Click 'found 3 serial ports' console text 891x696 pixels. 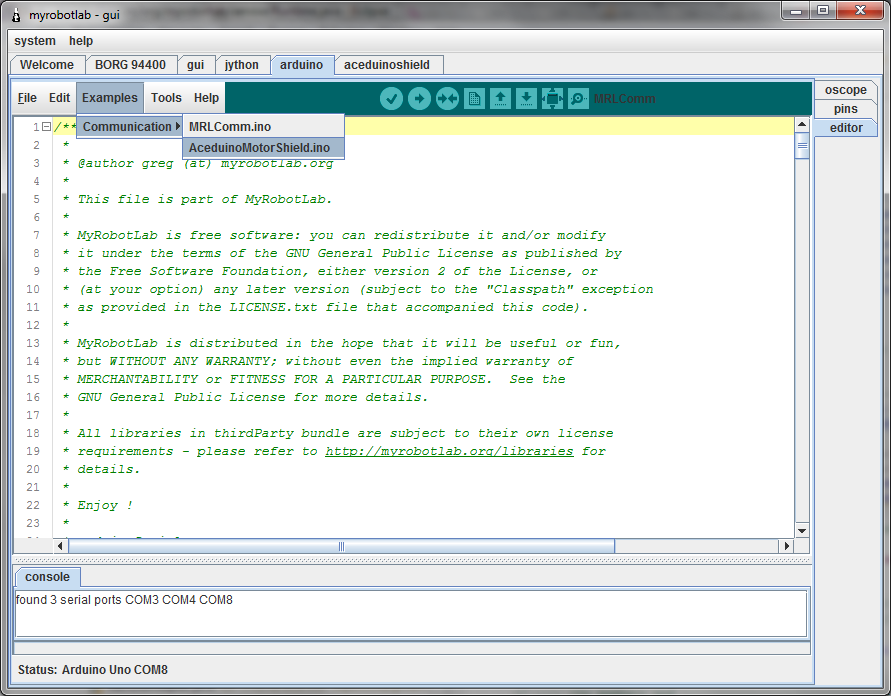pos(69,600)
